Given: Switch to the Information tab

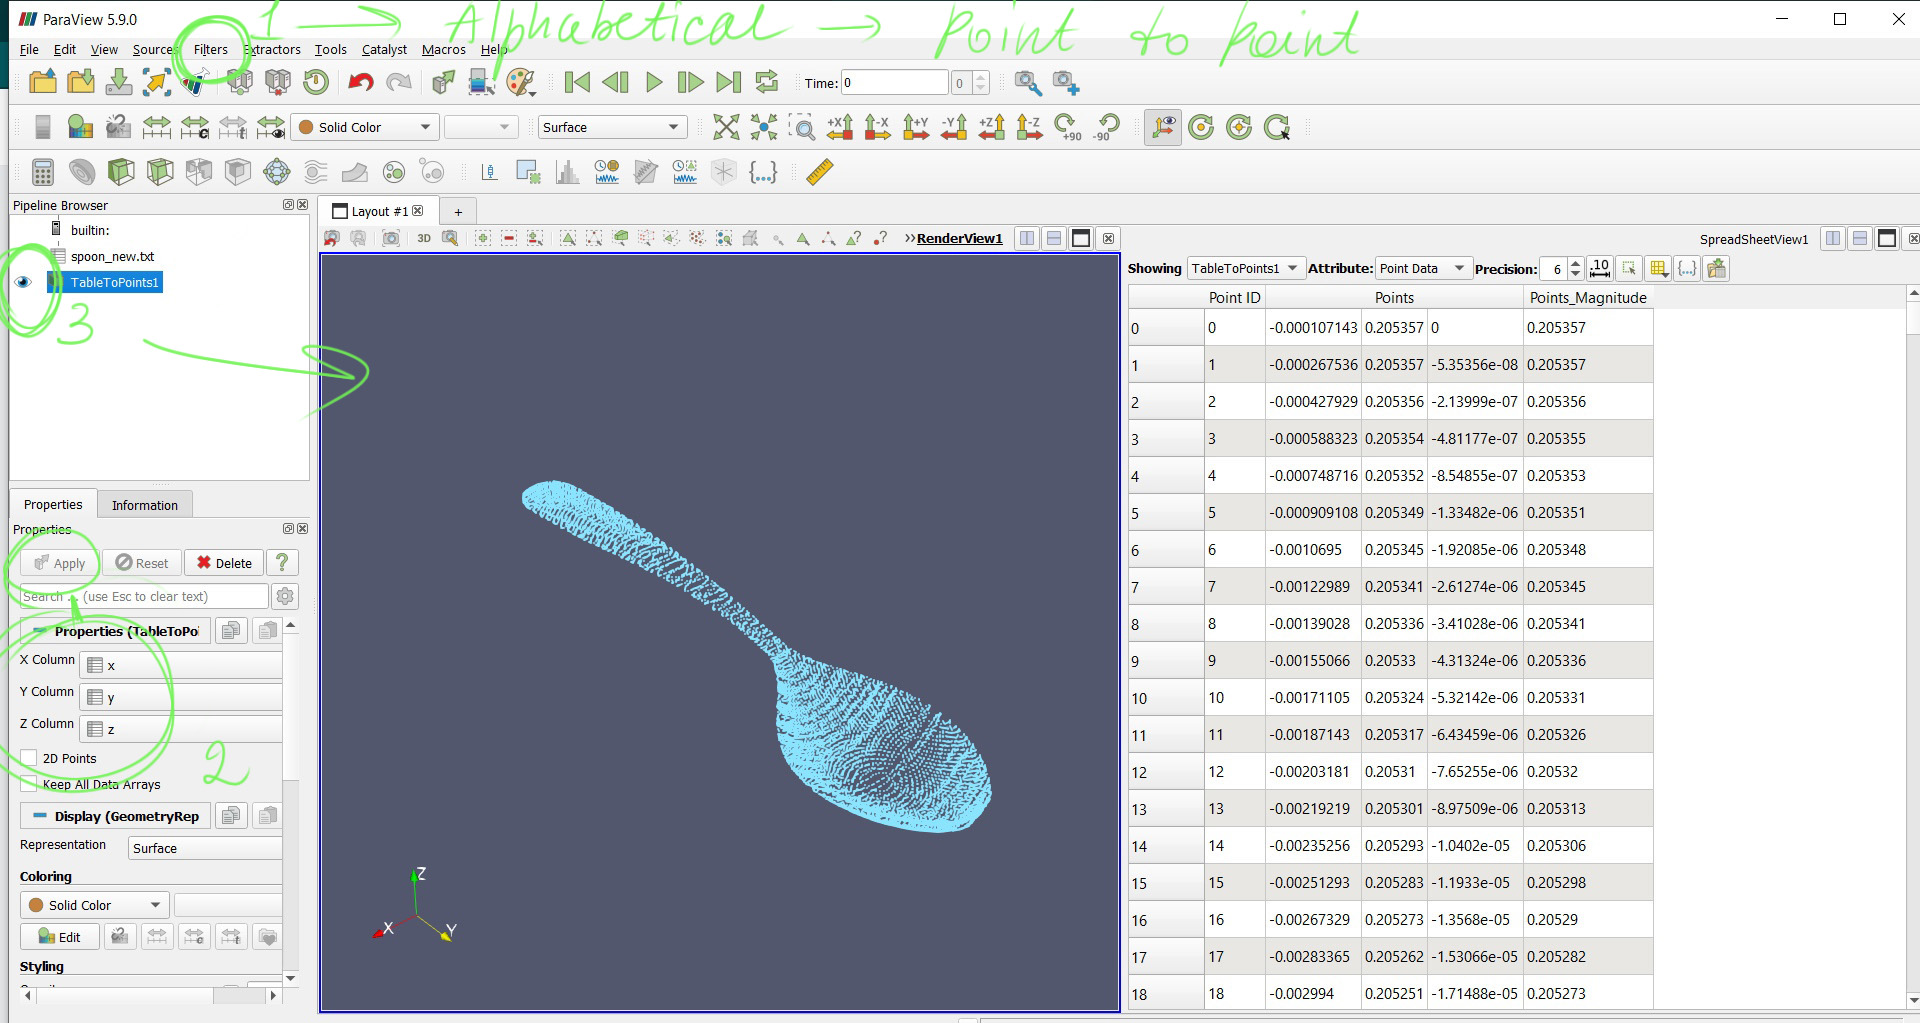Looking at the screenshot, I should (x=144, y=504).
